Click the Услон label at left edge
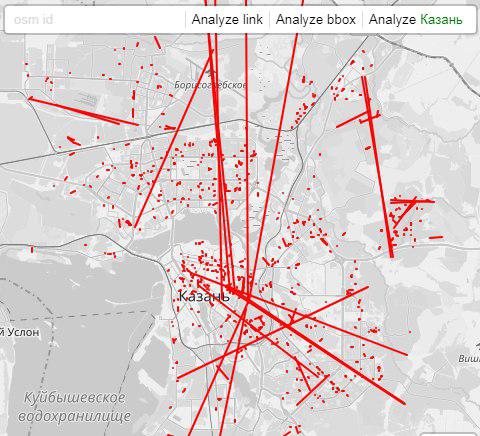Viewport: 480px width, 436px height. (19, 332)
